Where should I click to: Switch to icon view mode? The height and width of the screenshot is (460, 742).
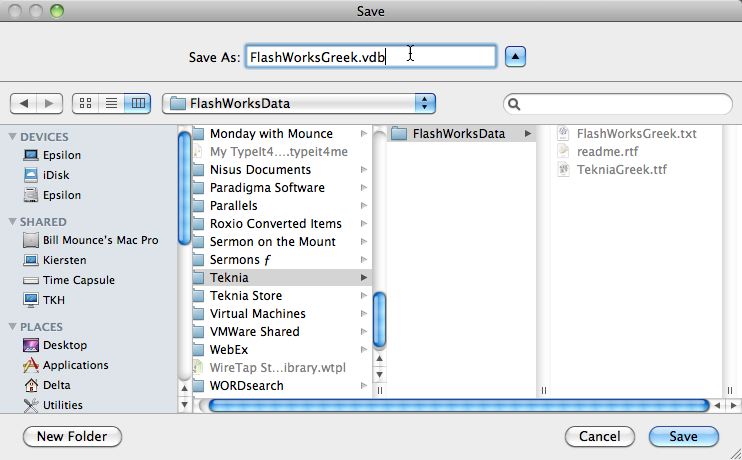click(85, 103)
